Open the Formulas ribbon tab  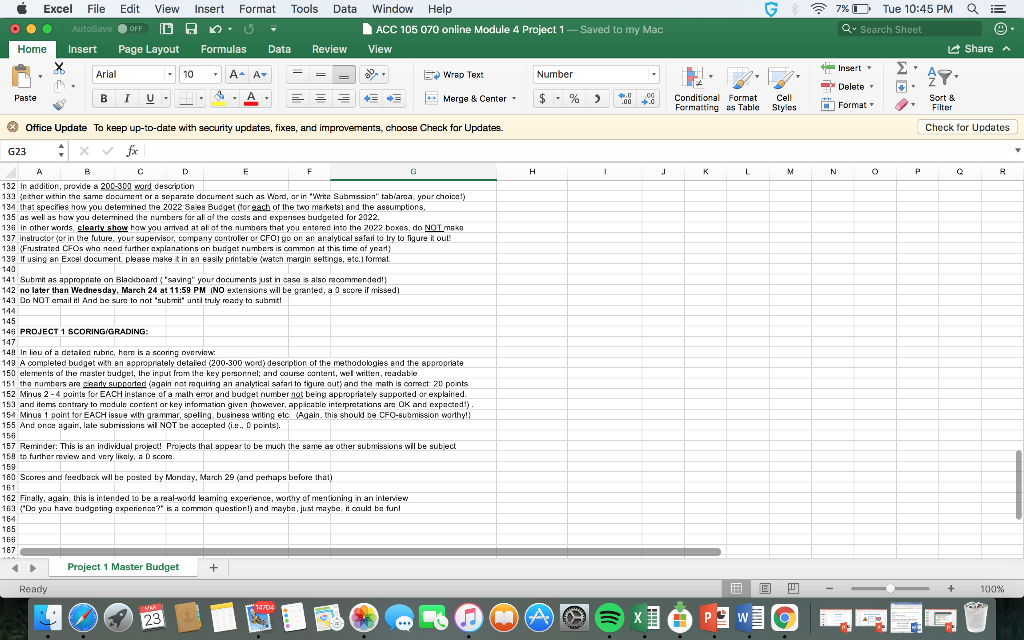(223, 49)
